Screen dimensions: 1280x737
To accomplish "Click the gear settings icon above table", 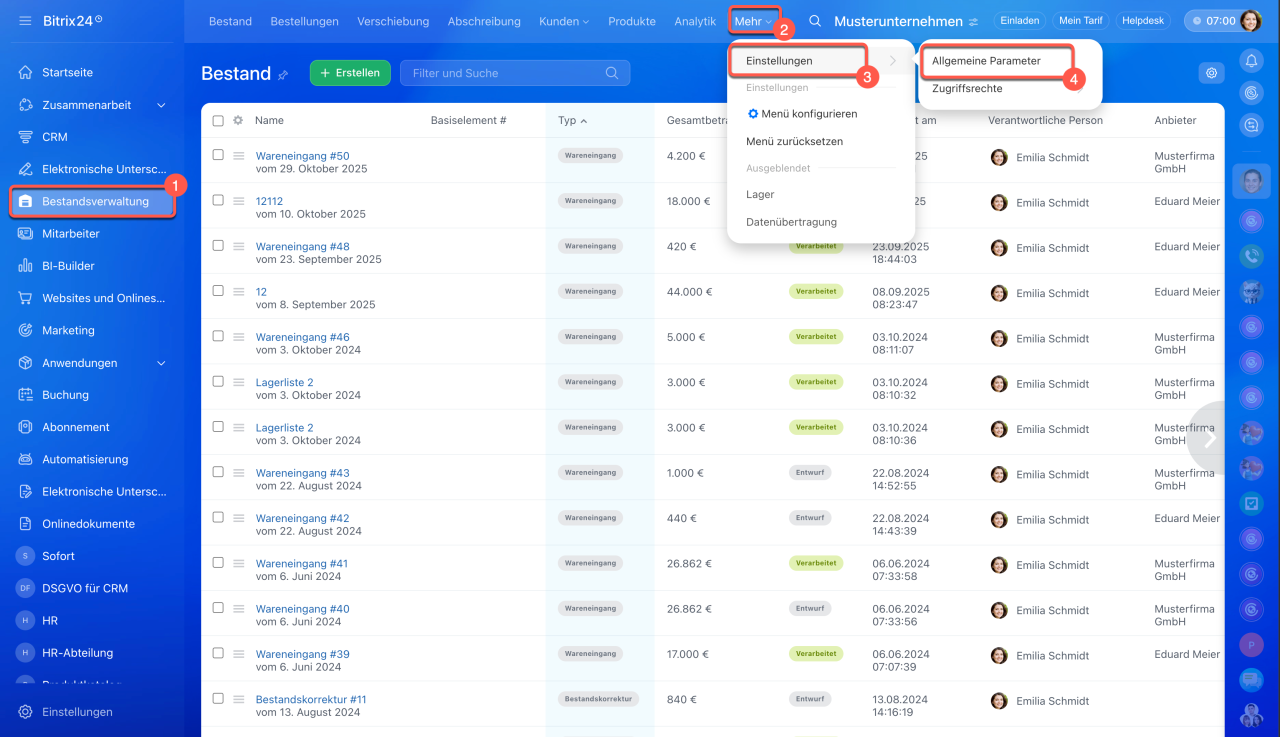I will click(1211, 73).
